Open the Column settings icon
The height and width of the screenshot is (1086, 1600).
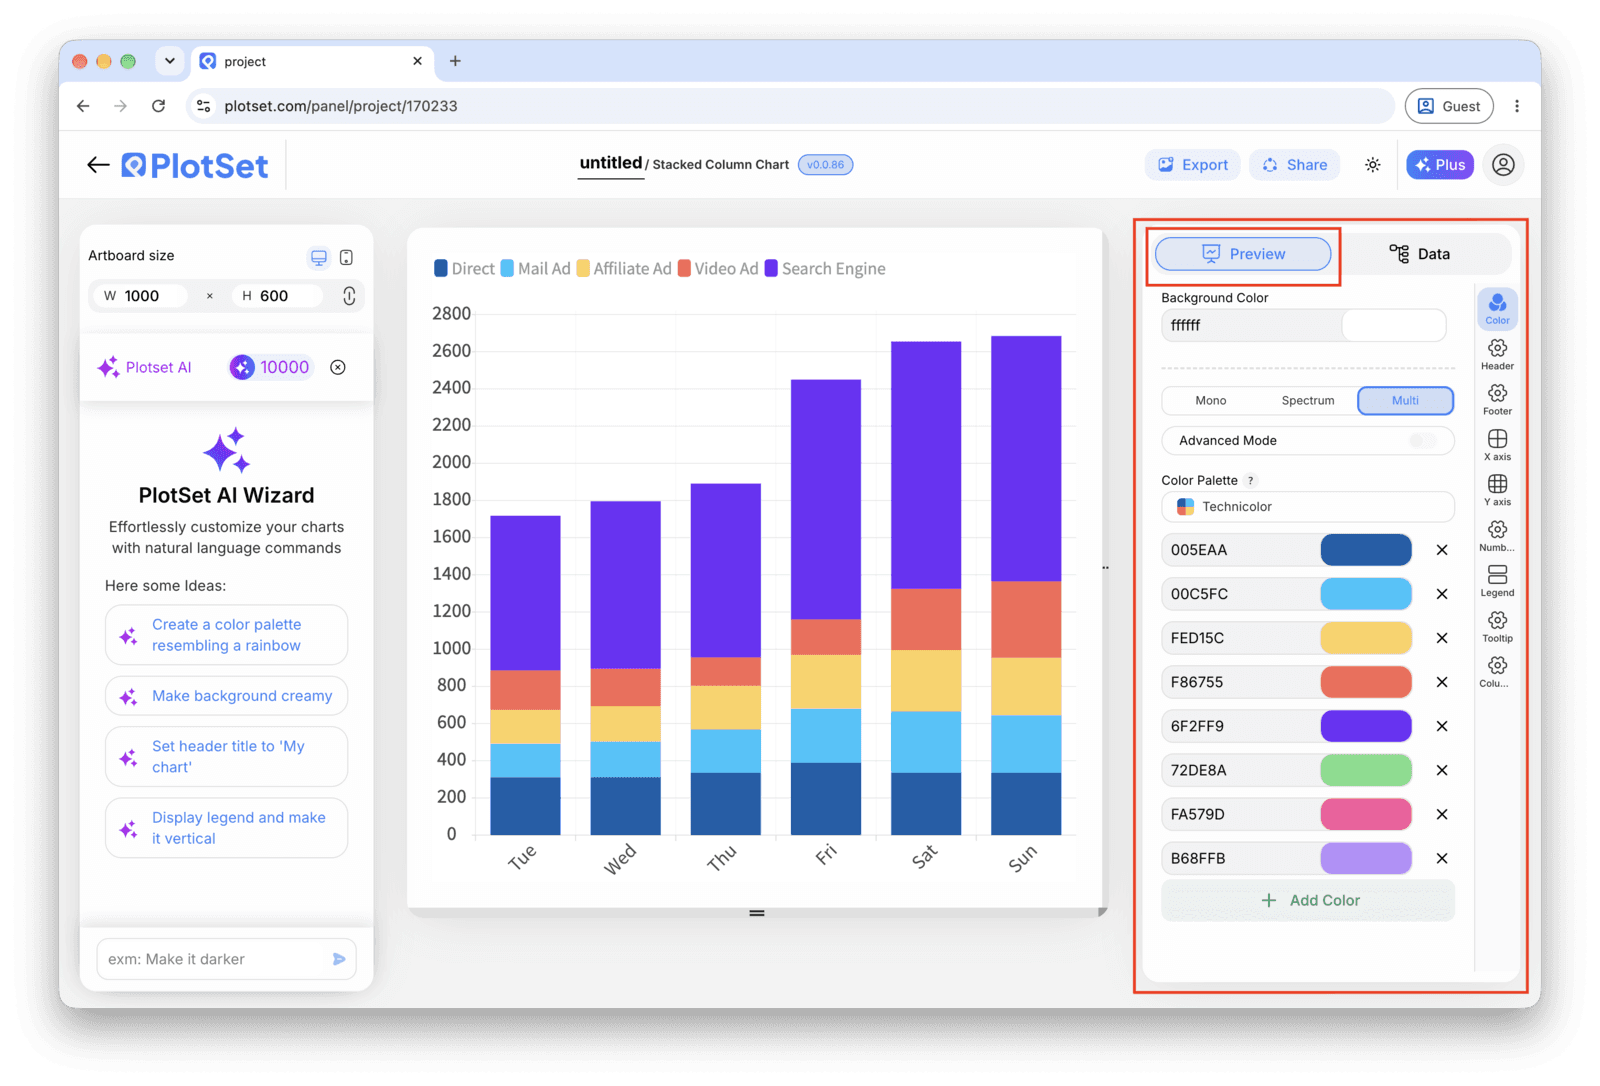pyautogui.click(x=1497, y=671)
